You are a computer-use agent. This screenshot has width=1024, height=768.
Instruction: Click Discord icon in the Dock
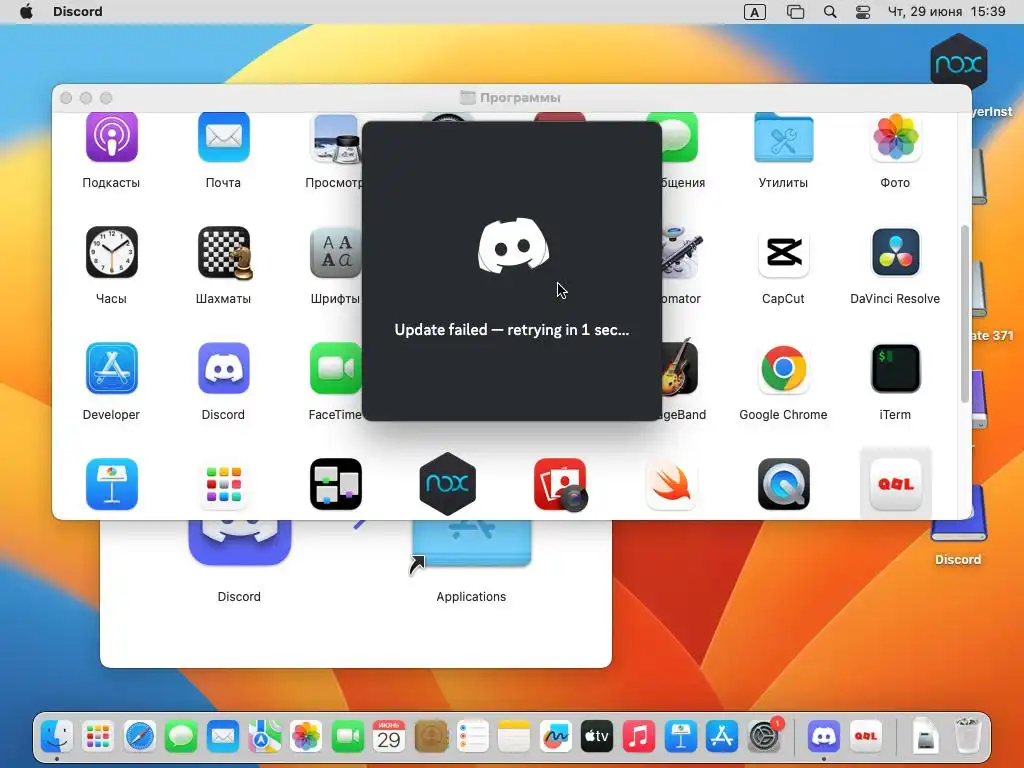pos(824,737)
